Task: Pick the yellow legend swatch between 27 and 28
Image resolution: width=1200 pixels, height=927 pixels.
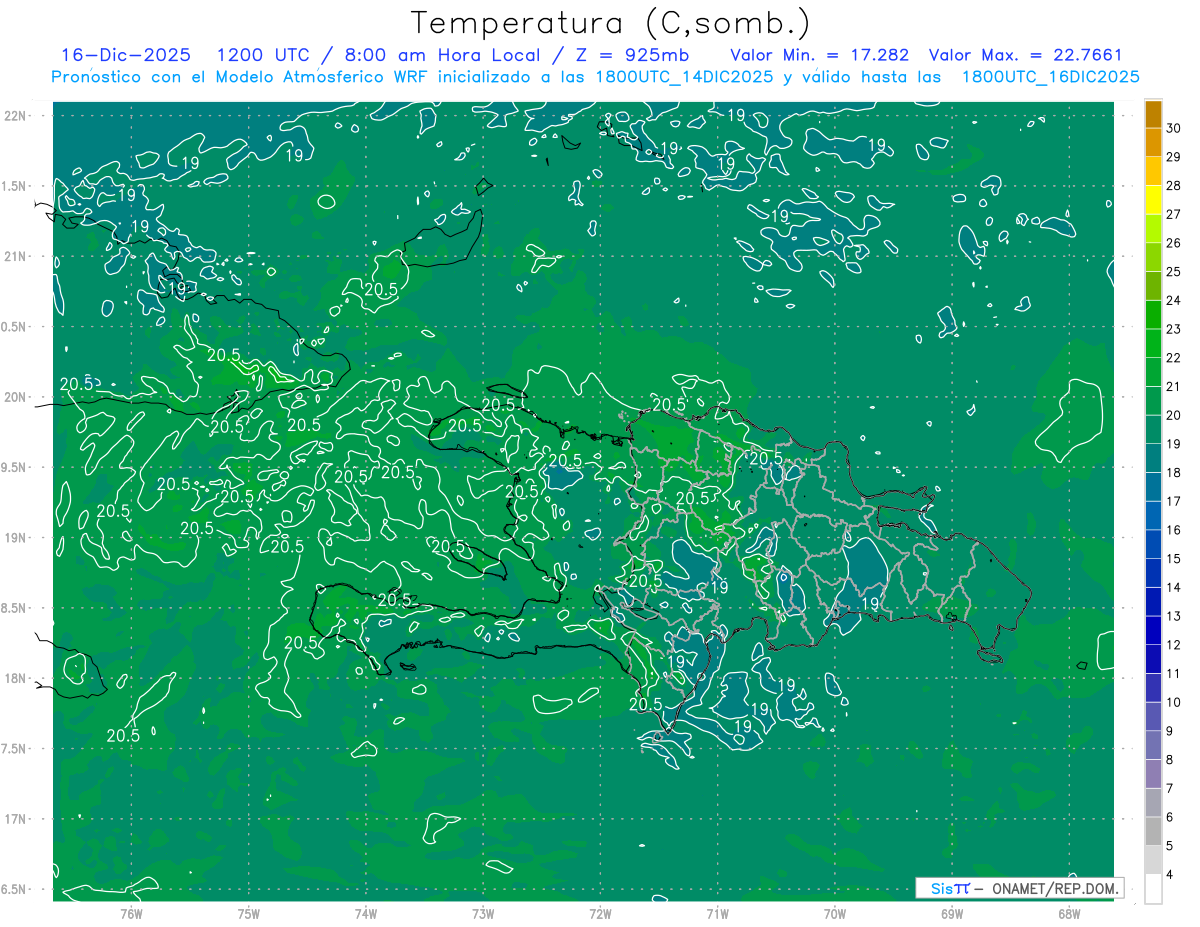Action: pyautogui.click(x=1153, y=199)
